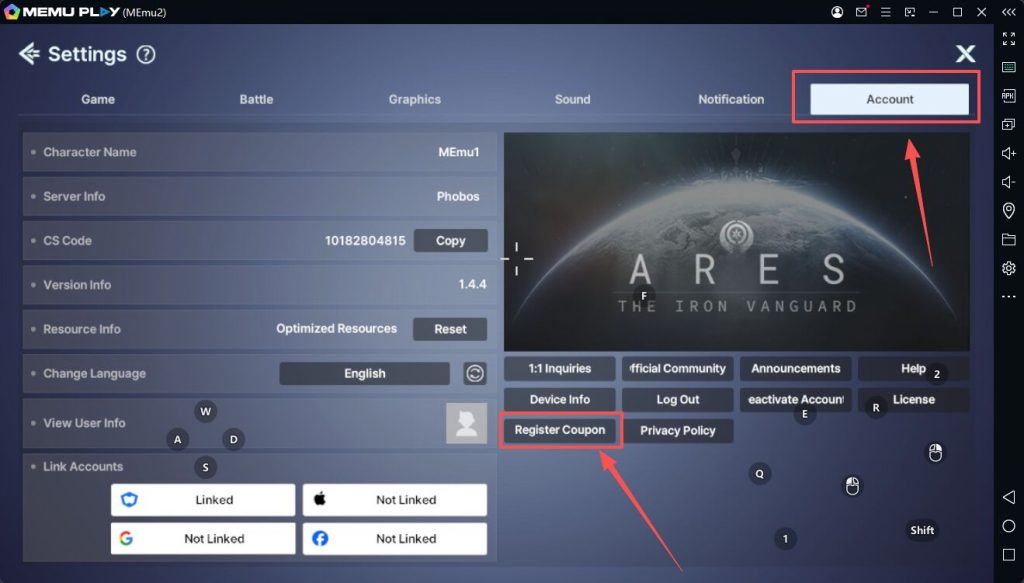
Task: Decrease volume in MEmu sidebar
Action: [x=1008, y=181]
